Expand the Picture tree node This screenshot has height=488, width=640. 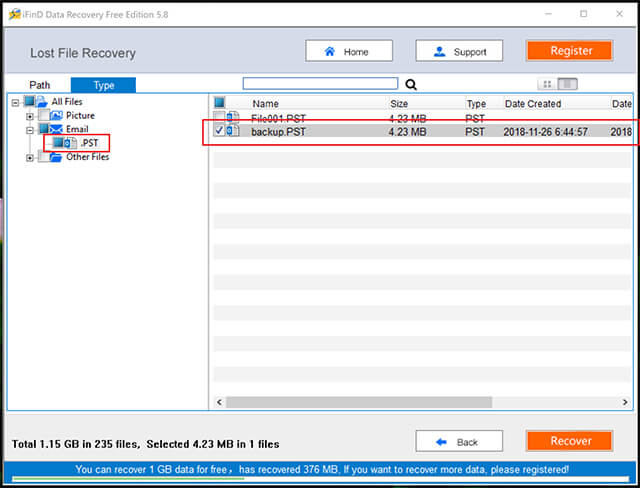click(29, 117)
